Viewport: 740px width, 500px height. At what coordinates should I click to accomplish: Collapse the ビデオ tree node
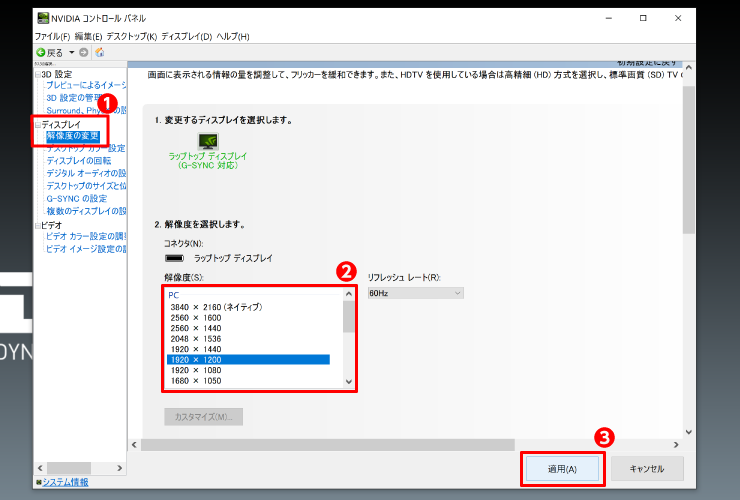[x=38, y=226]
